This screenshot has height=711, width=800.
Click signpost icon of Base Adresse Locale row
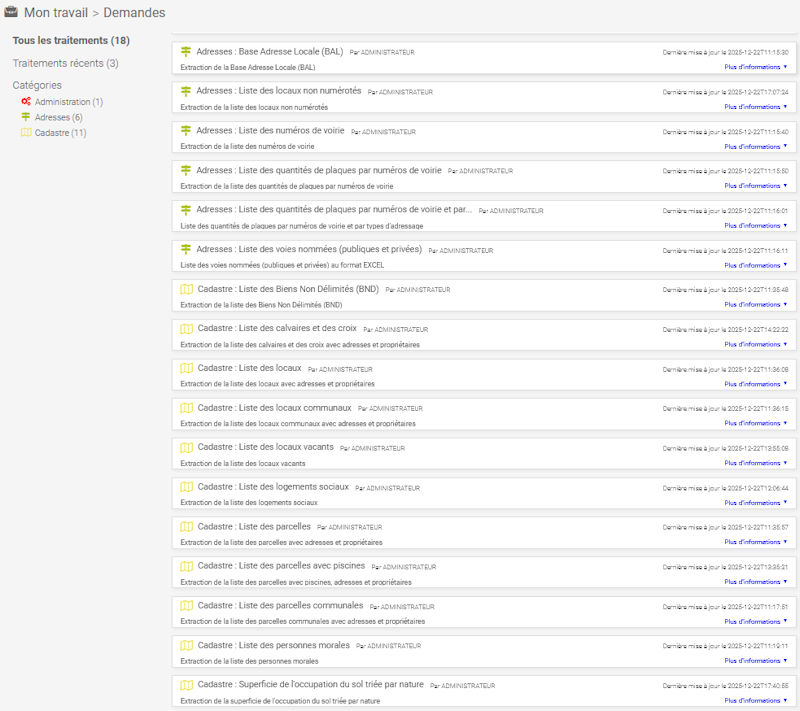coord(186,51)
